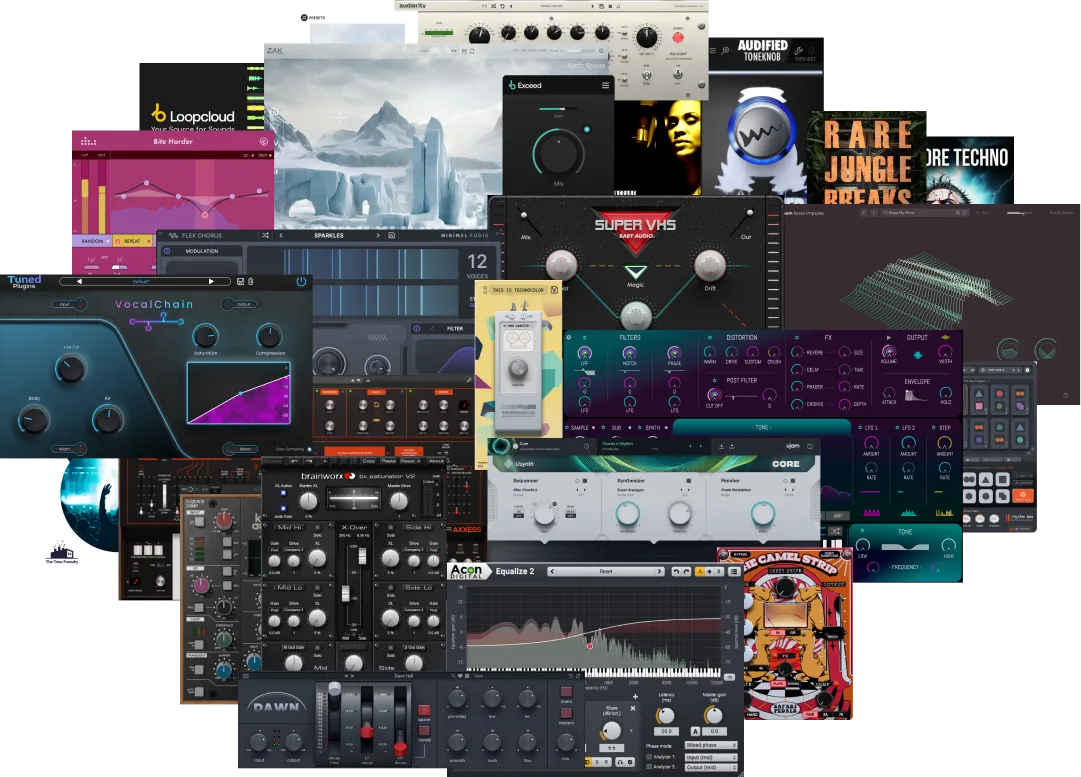Click the undo arrow in the Equalize 2 toolbar

676,572
